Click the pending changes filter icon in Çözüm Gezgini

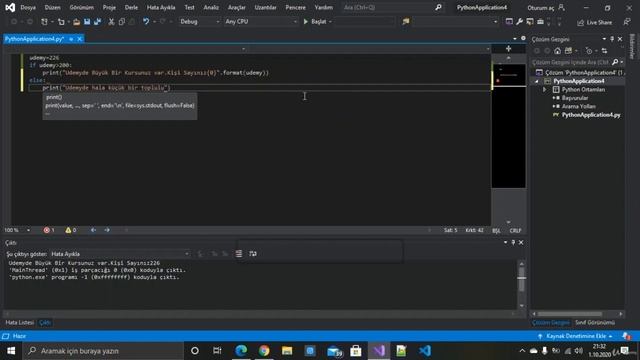point(589,51)
